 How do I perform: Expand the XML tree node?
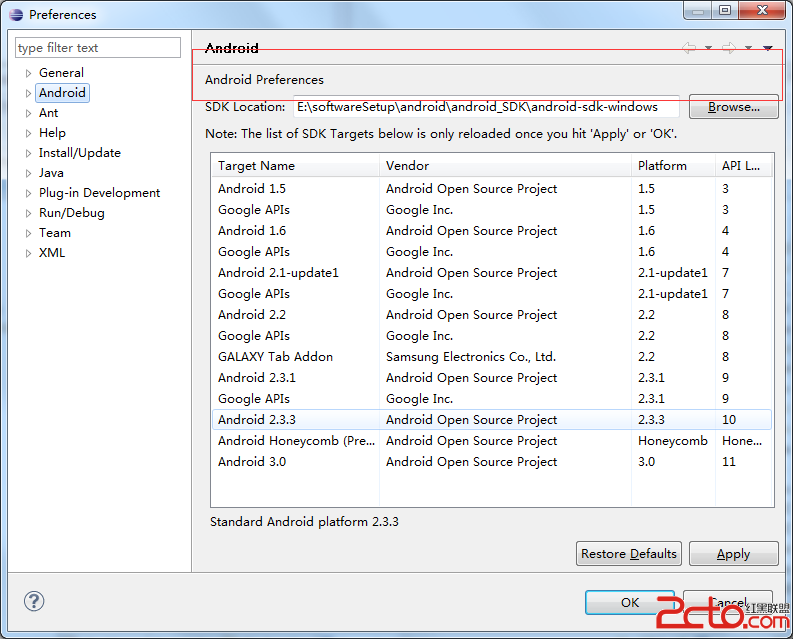(x=28, y=253)
